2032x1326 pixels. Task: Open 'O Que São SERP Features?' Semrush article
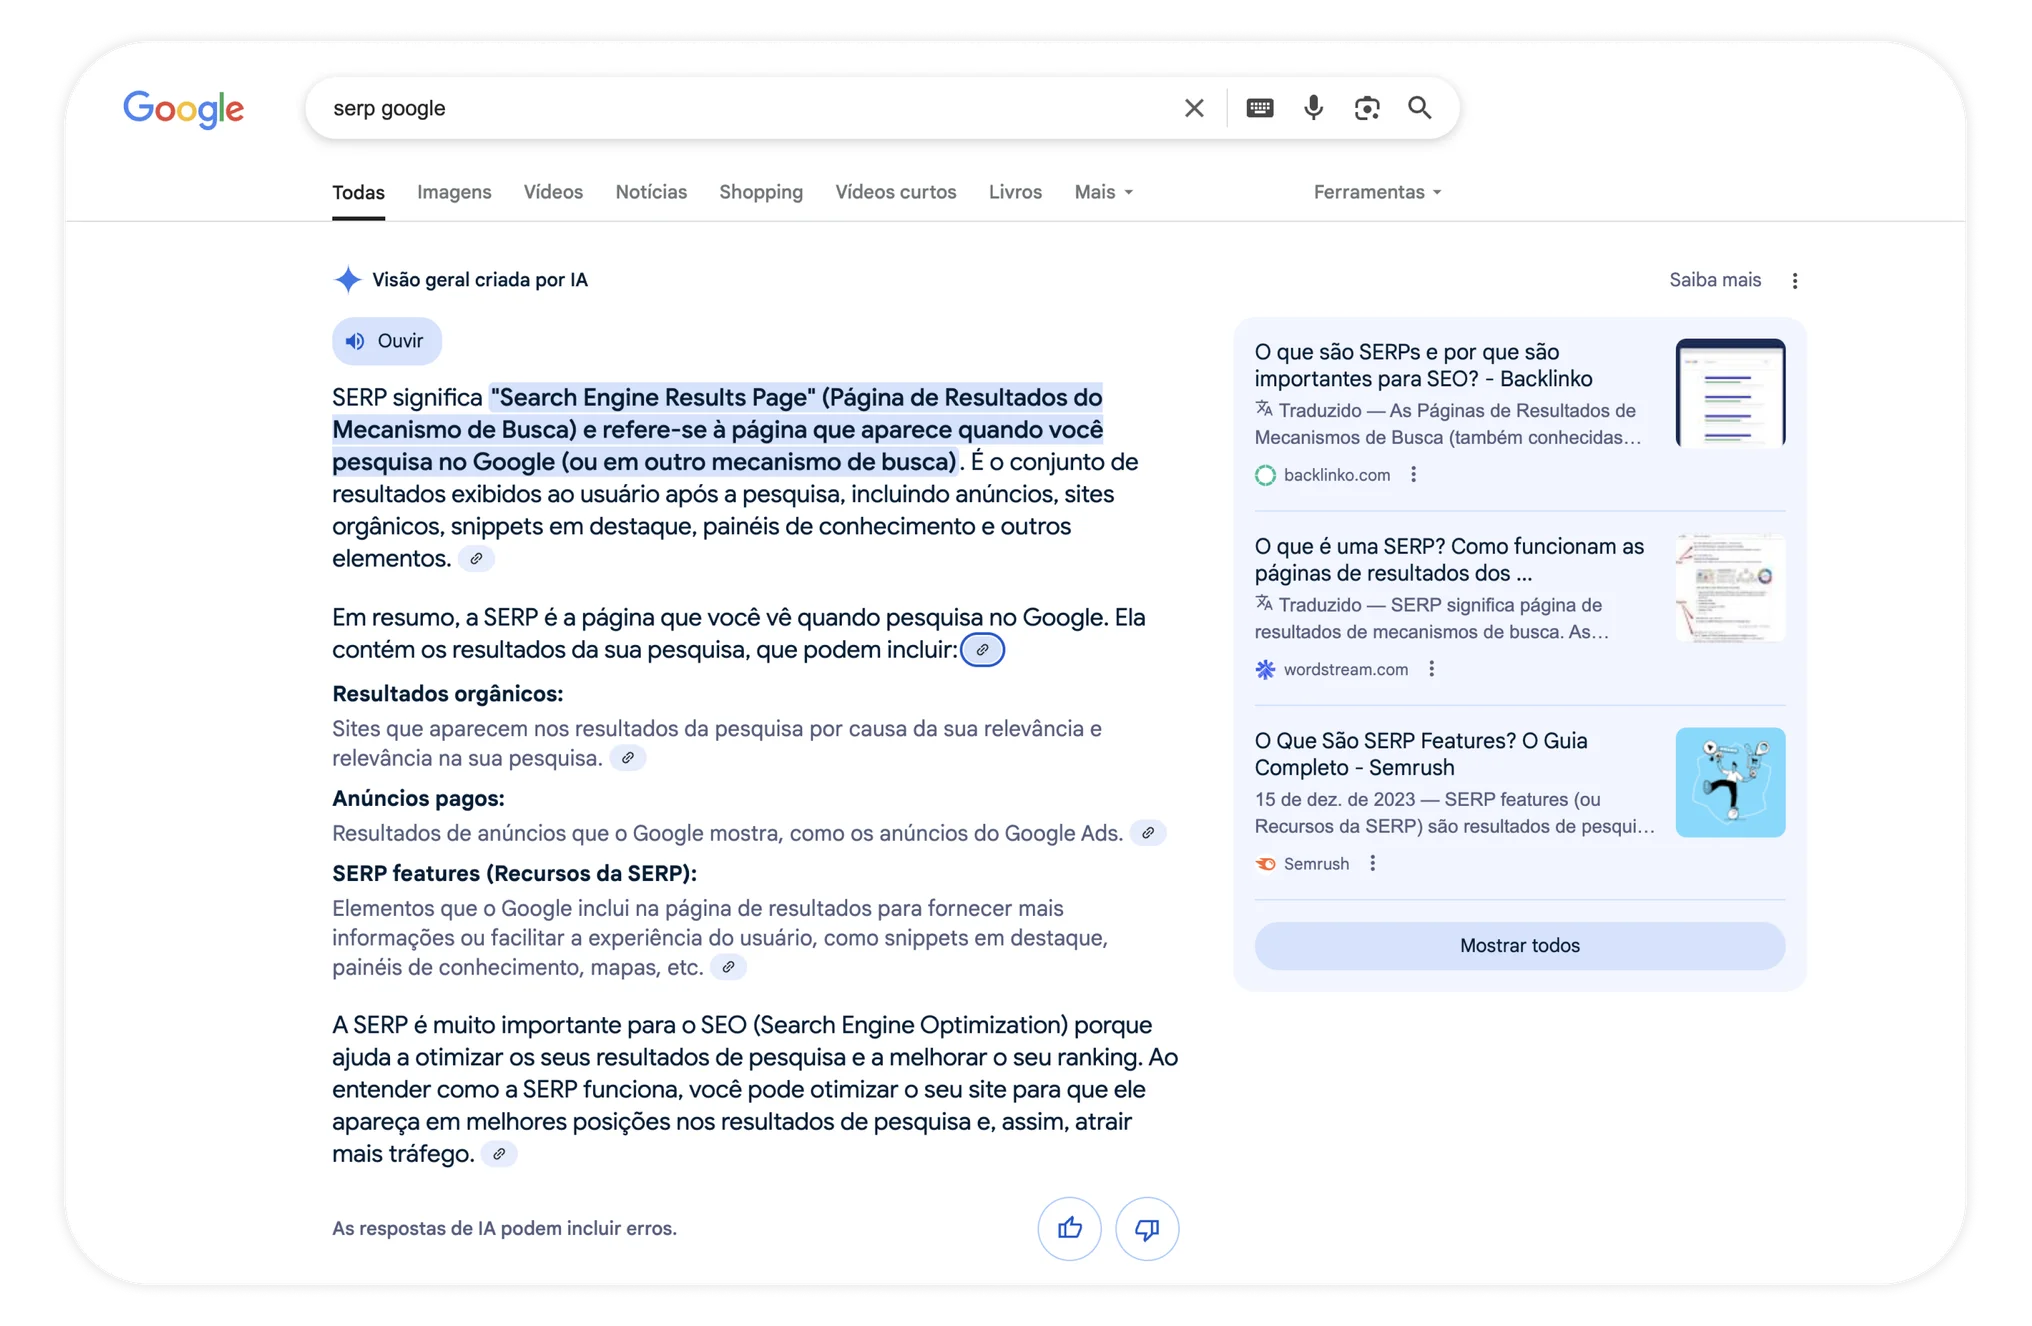1421,754
